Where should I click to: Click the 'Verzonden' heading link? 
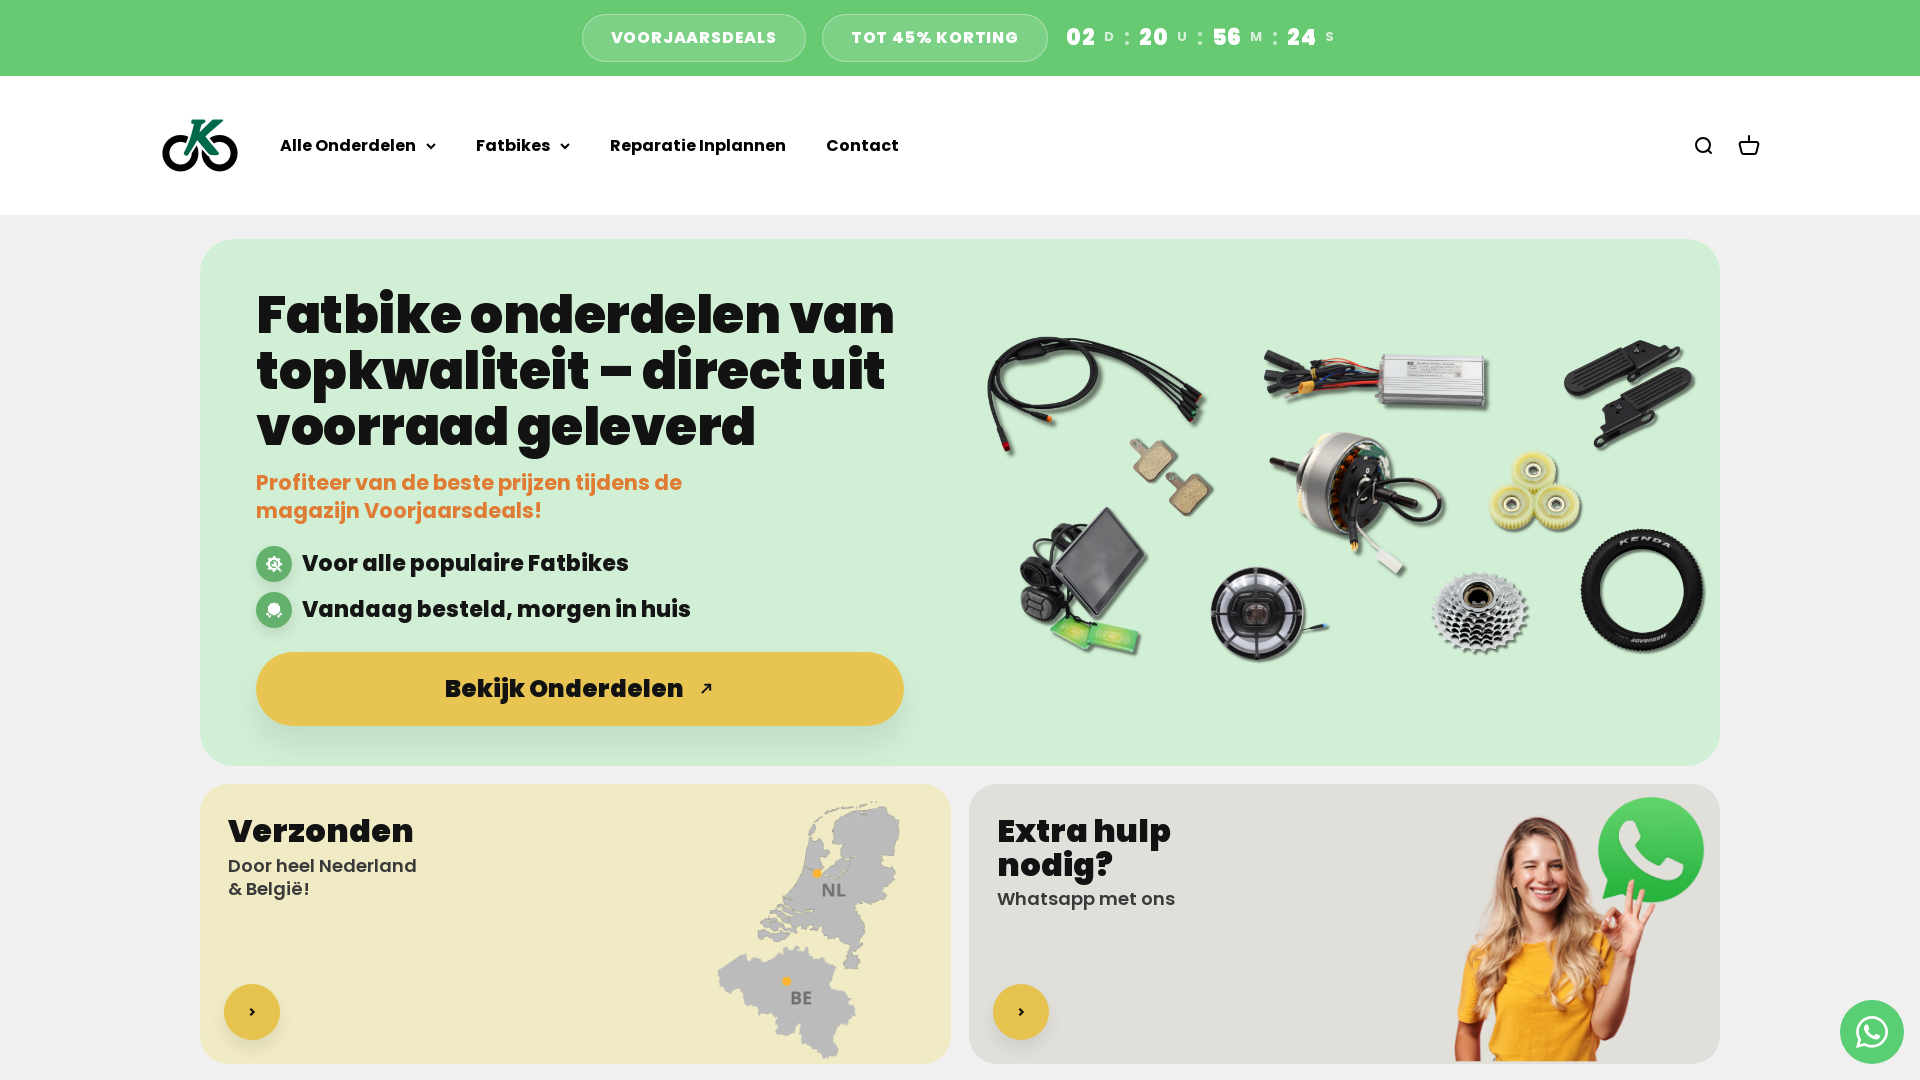click(x=321, y=831)
